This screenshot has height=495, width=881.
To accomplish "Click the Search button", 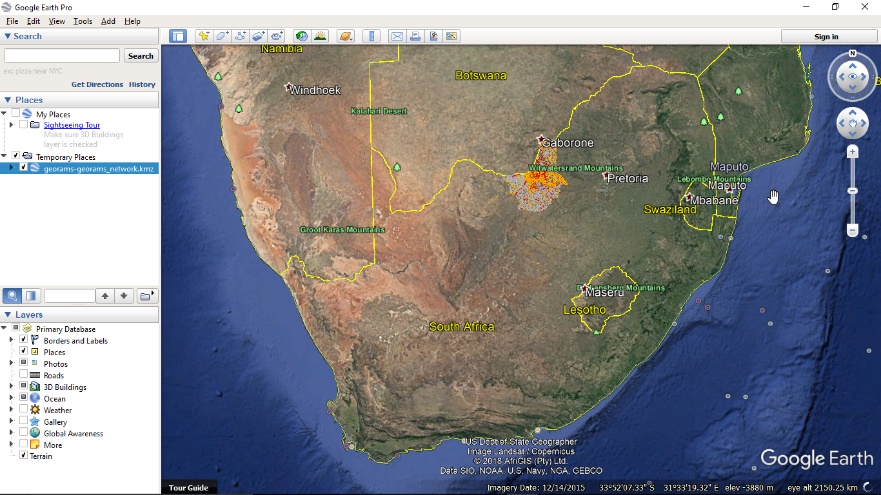I will [140, 56].
